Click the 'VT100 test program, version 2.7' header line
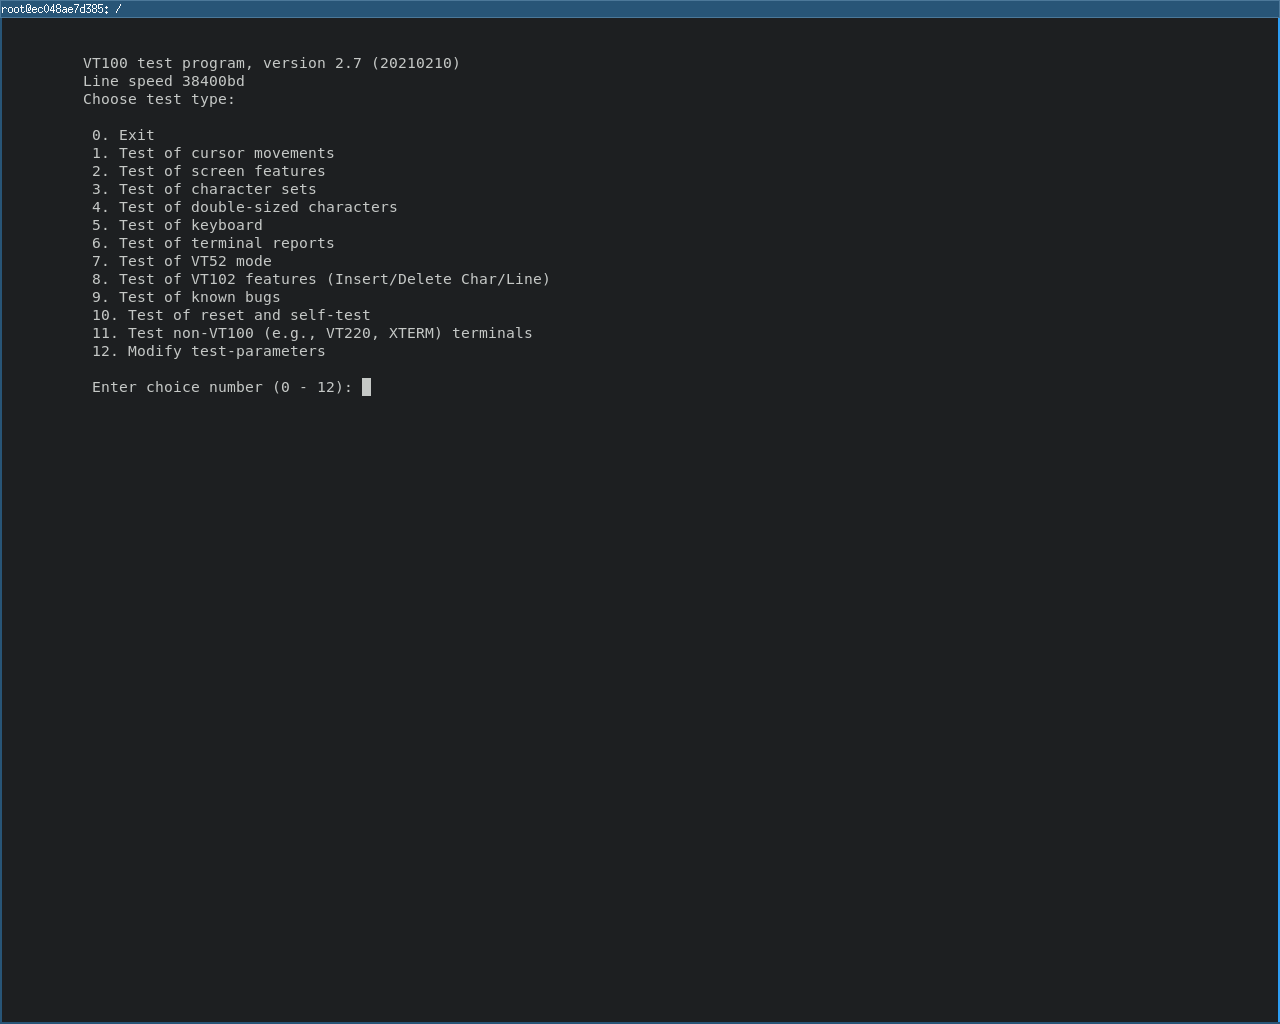Screen dimensions: 1280x1024 point(272,63)
